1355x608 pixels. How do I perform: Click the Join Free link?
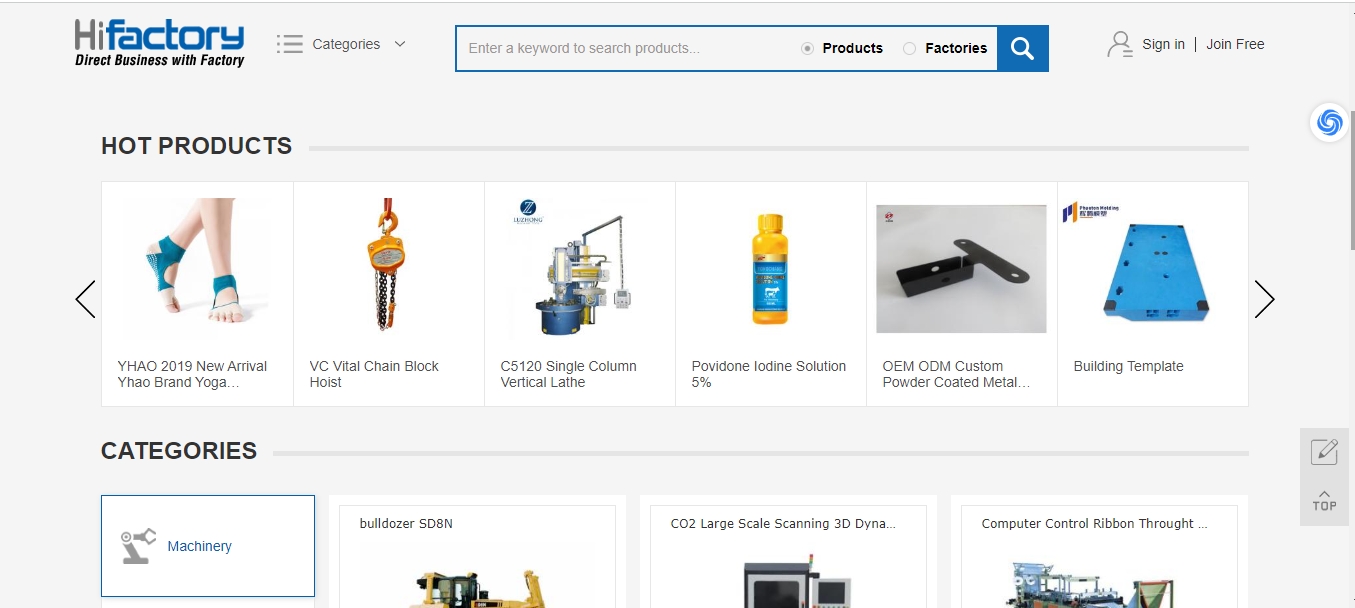[x=1235, y=44]
